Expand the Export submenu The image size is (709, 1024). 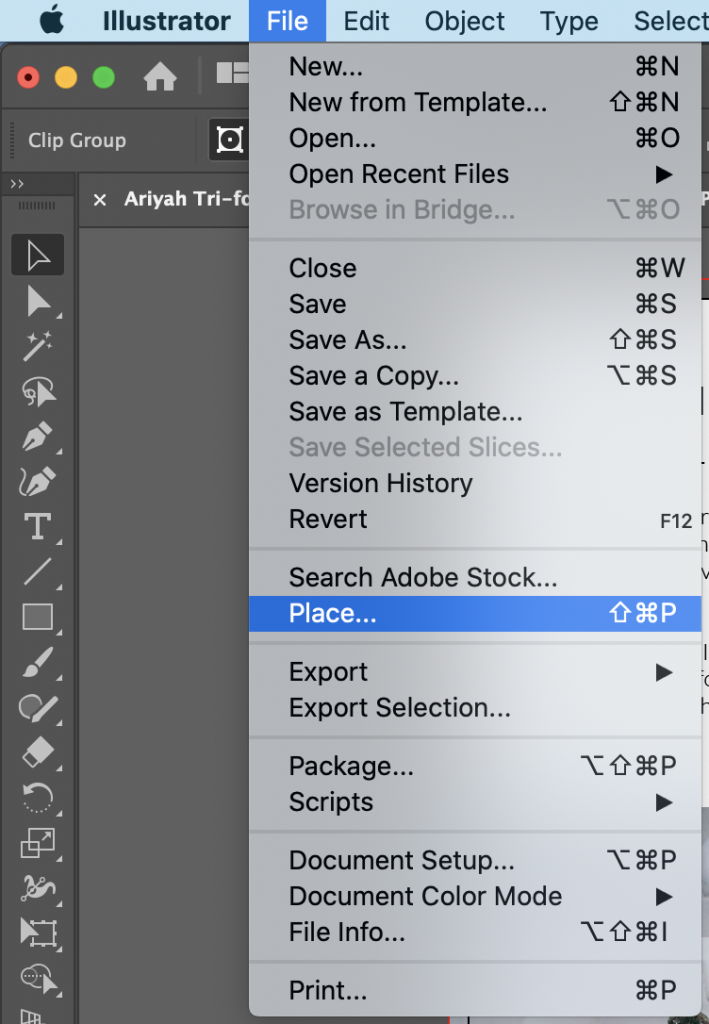475,672
